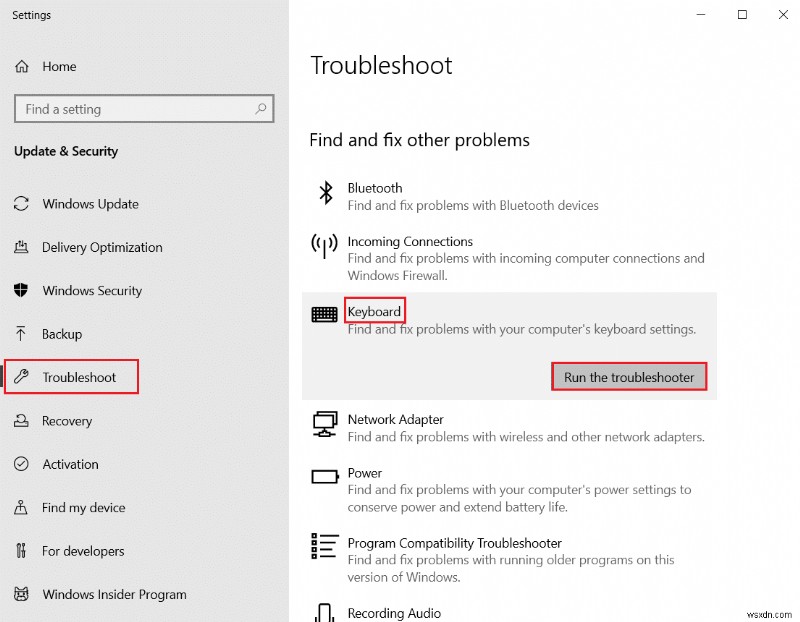Click the Network Adapter icon
The width and height of the screenshot is (800, 622).
click(324, 423)
